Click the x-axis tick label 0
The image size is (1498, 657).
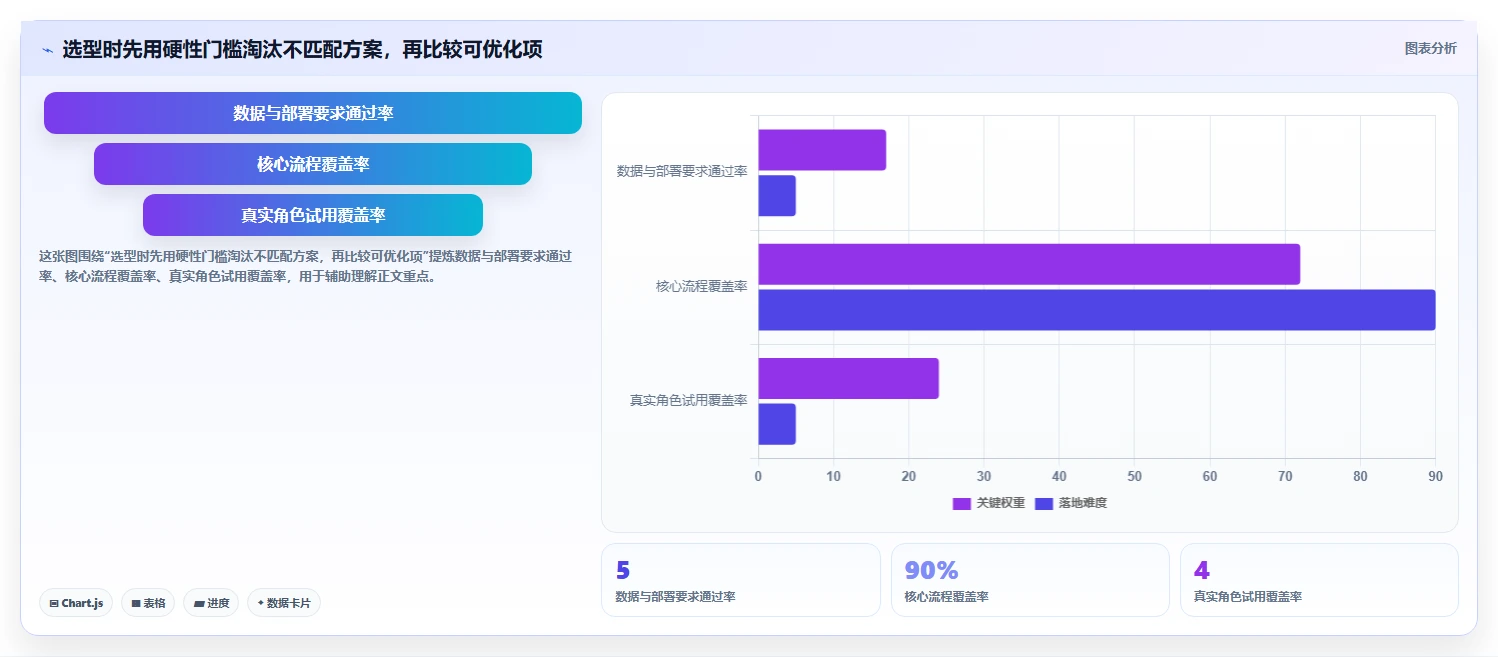coord(758,477)
